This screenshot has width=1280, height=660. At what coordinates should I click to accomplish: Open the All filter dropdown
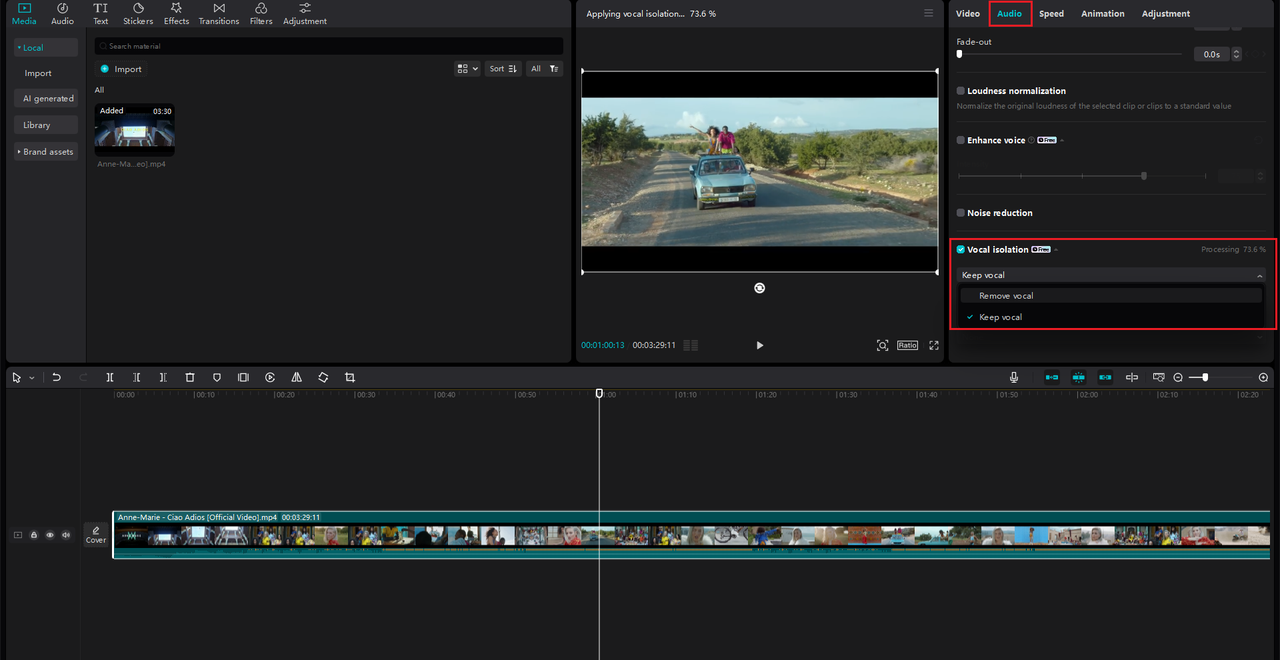pyautogui.click(x=545, y=69)
